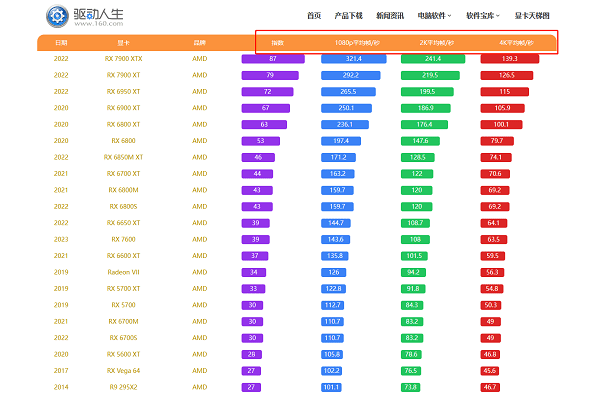This screenshot has width=600, height=398.
Task: Expand the 电脑软件 dropdown menu
Action: (x=434, y=16)
